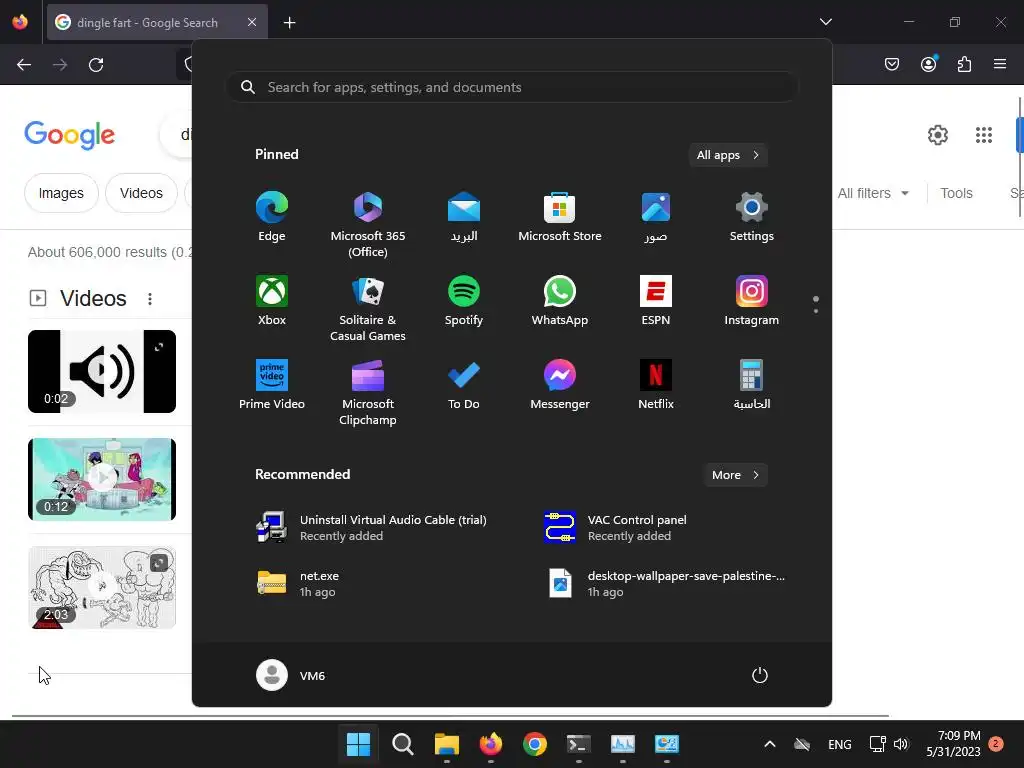This screenshot has height=768, width=1024.
Task: Play the 0:12 cartoon video thumbnail
Action: coord(102,479)
